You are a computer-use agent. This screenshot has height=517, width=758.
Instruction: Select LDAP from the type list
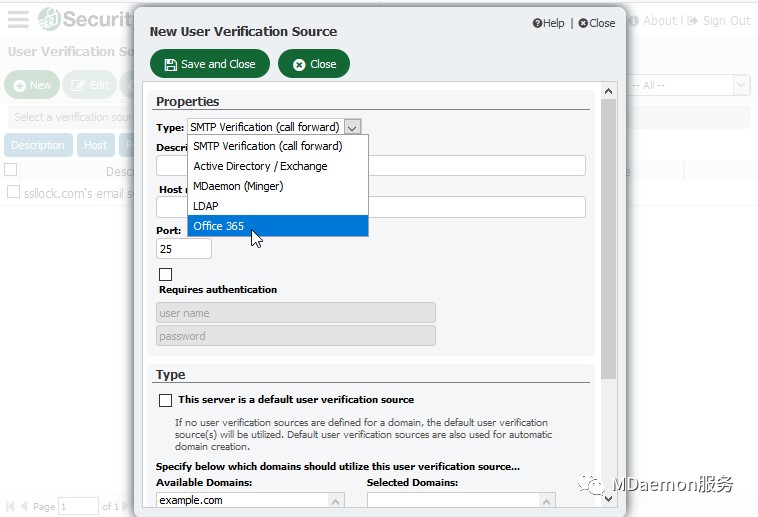click(277, 206)
